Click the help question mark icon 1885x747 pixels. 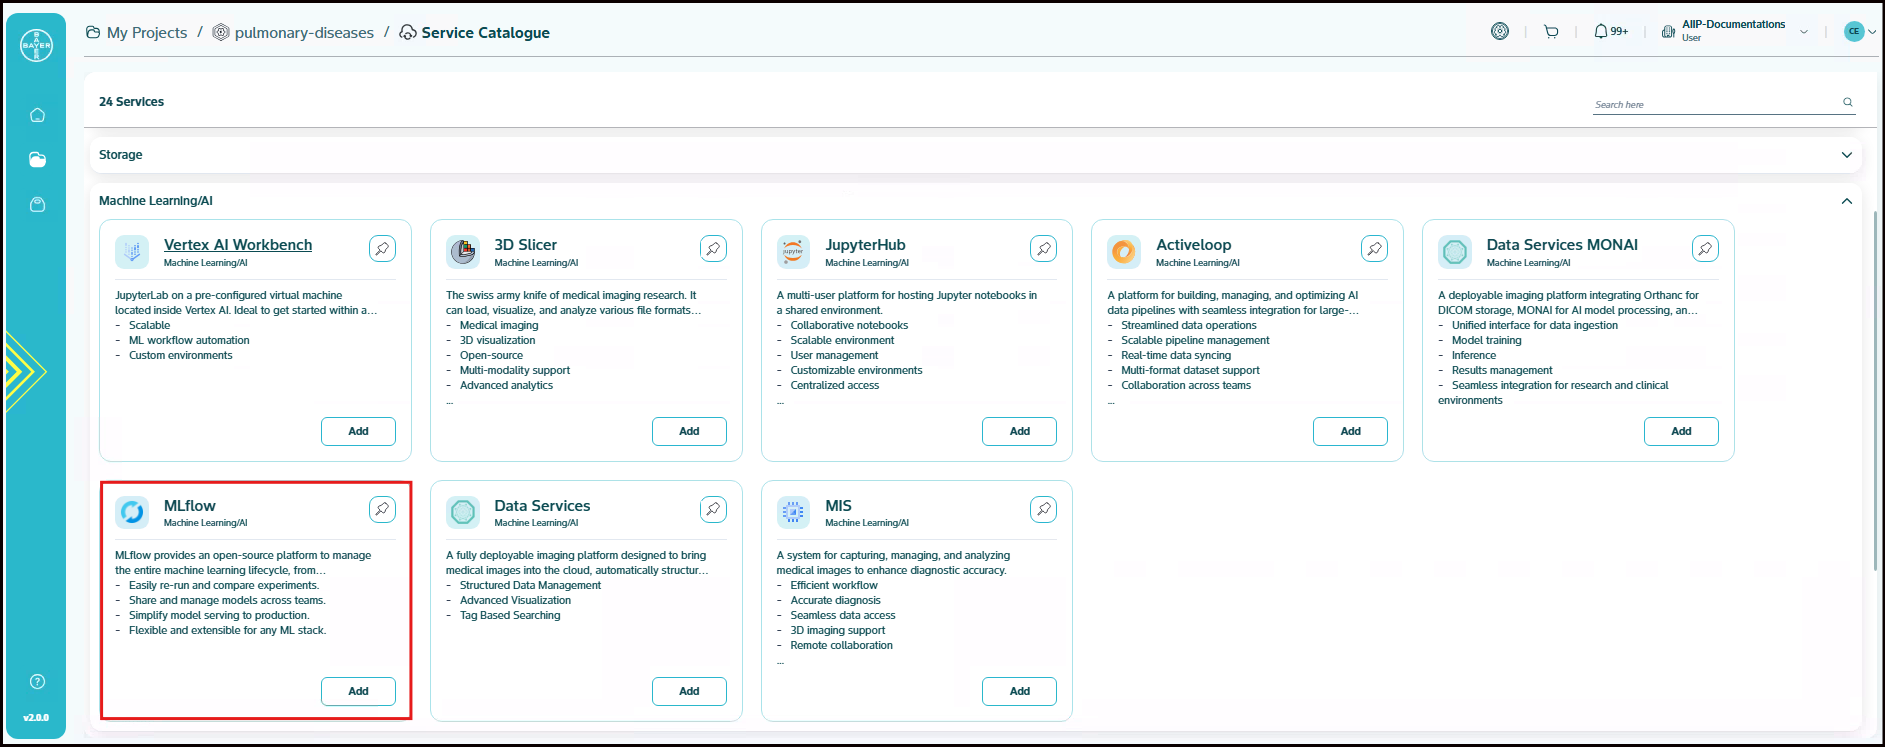pos(37,682)
